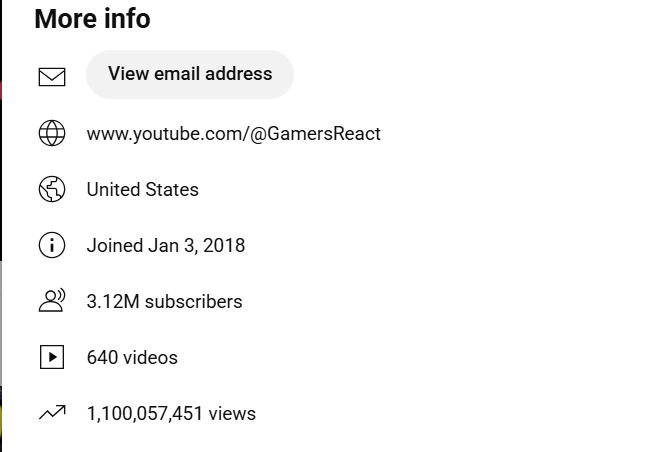666x452 pixels.
Task: Click the 640 videos text
Action: pyautogui.click(x=132, y=357)
